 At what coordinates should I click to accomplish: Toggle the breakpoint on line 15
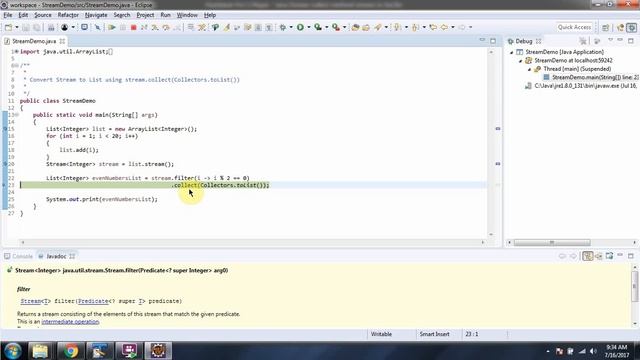[5, 129]
